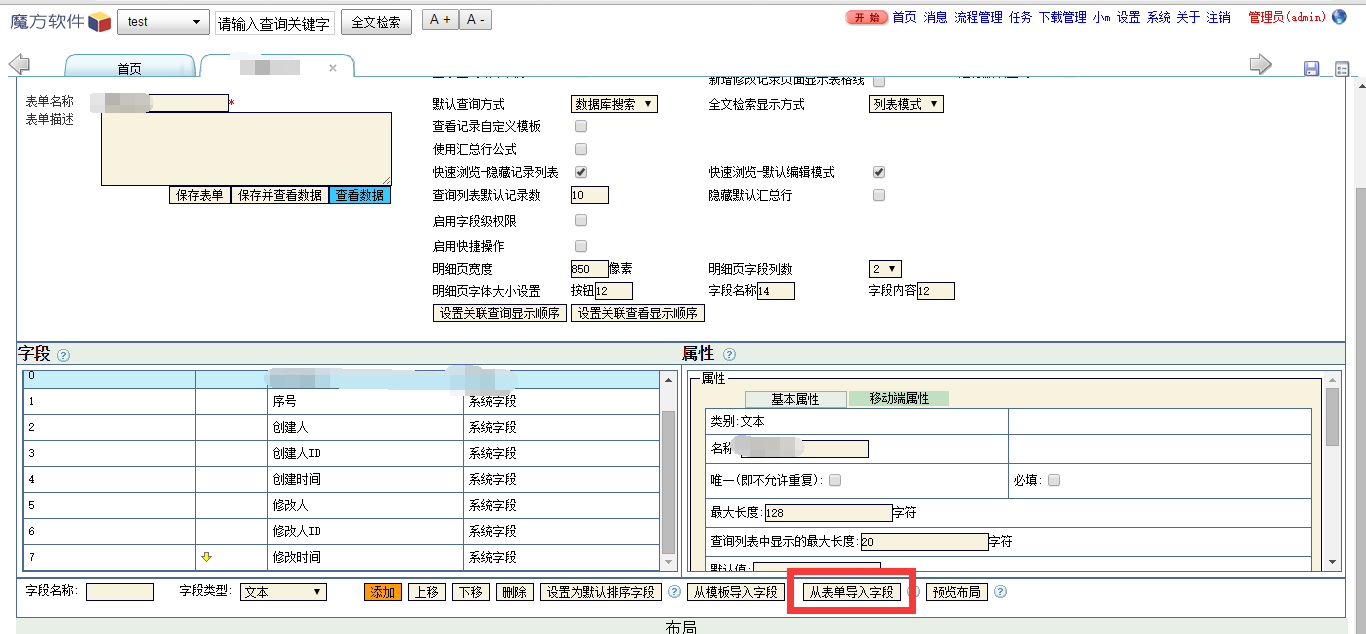The image size is (1366, 634).
Task: Uncheck 快速浏览-隐藏记录列表
Action: [581, 172]
